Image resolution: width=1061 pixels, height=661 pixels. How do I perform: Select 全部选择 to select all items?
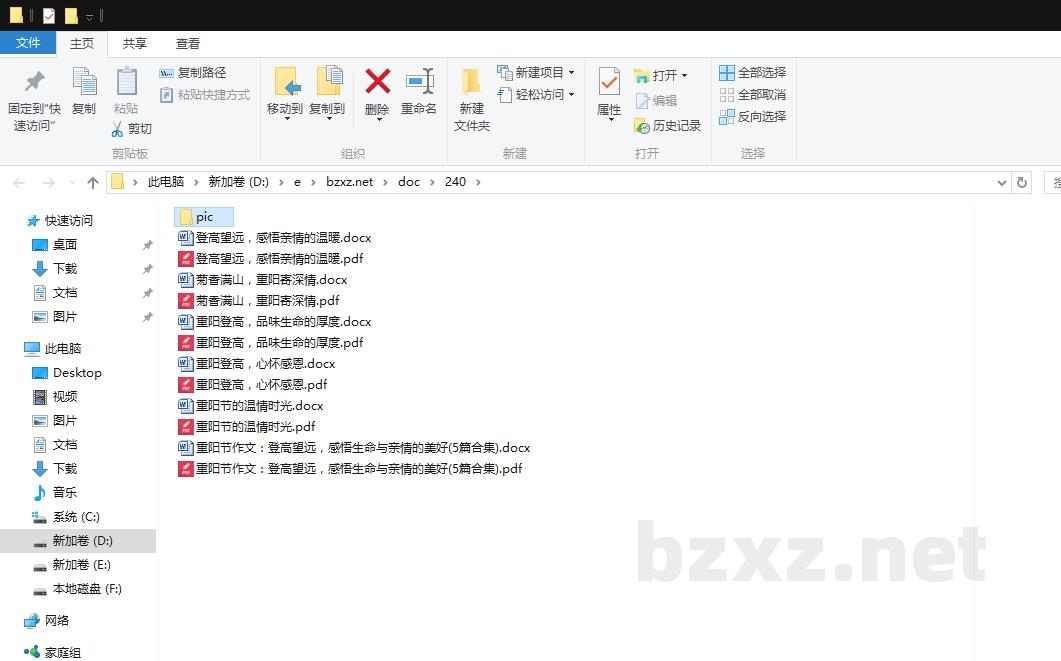point(752,72)
